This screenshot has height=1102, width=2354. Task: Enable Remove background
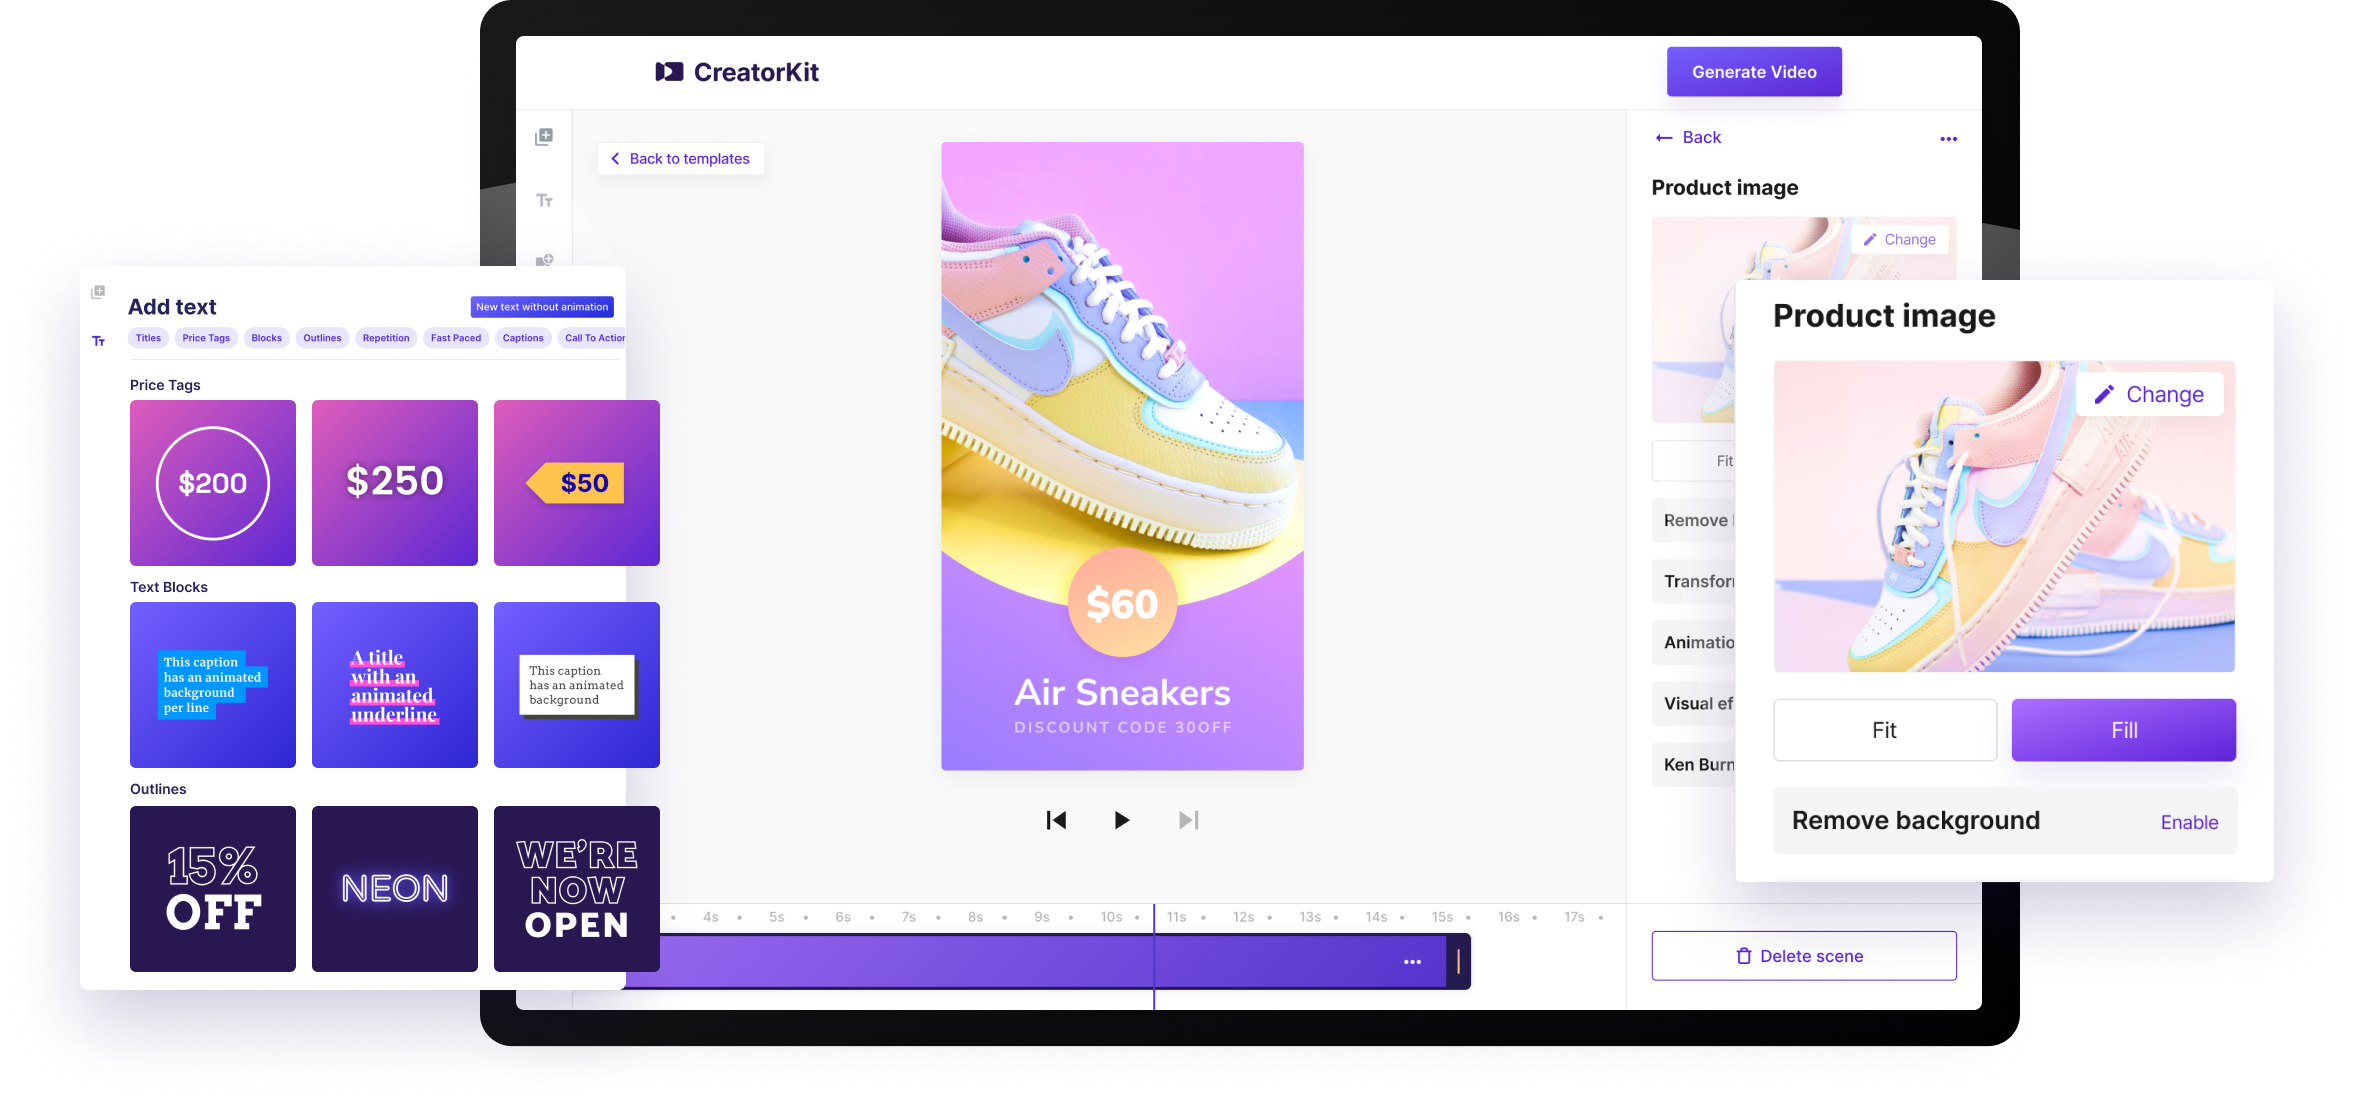[x=2189, y=822]
